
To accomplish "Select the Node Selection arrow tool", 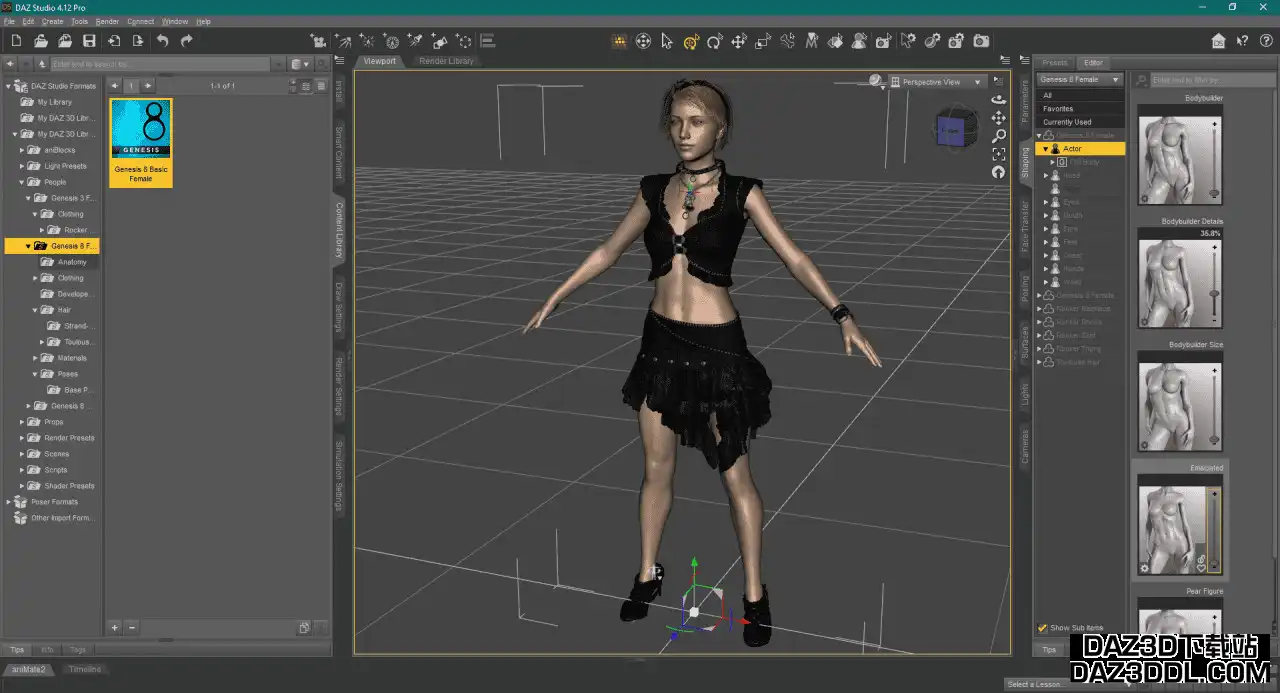I will [667, 41].
